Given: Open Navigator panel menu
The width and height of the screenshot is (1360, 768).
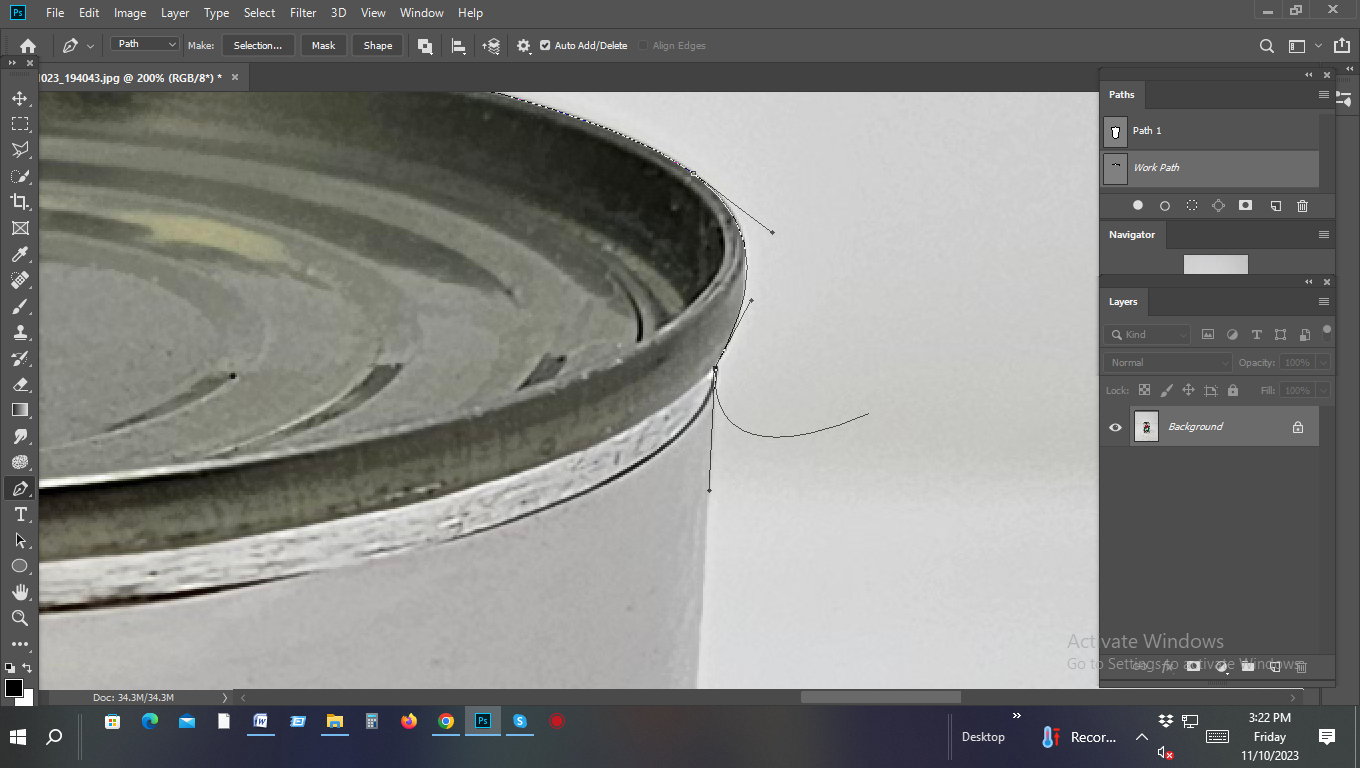Looking at the screenshot, I should pyautogui.click(x=1324, y=234).
